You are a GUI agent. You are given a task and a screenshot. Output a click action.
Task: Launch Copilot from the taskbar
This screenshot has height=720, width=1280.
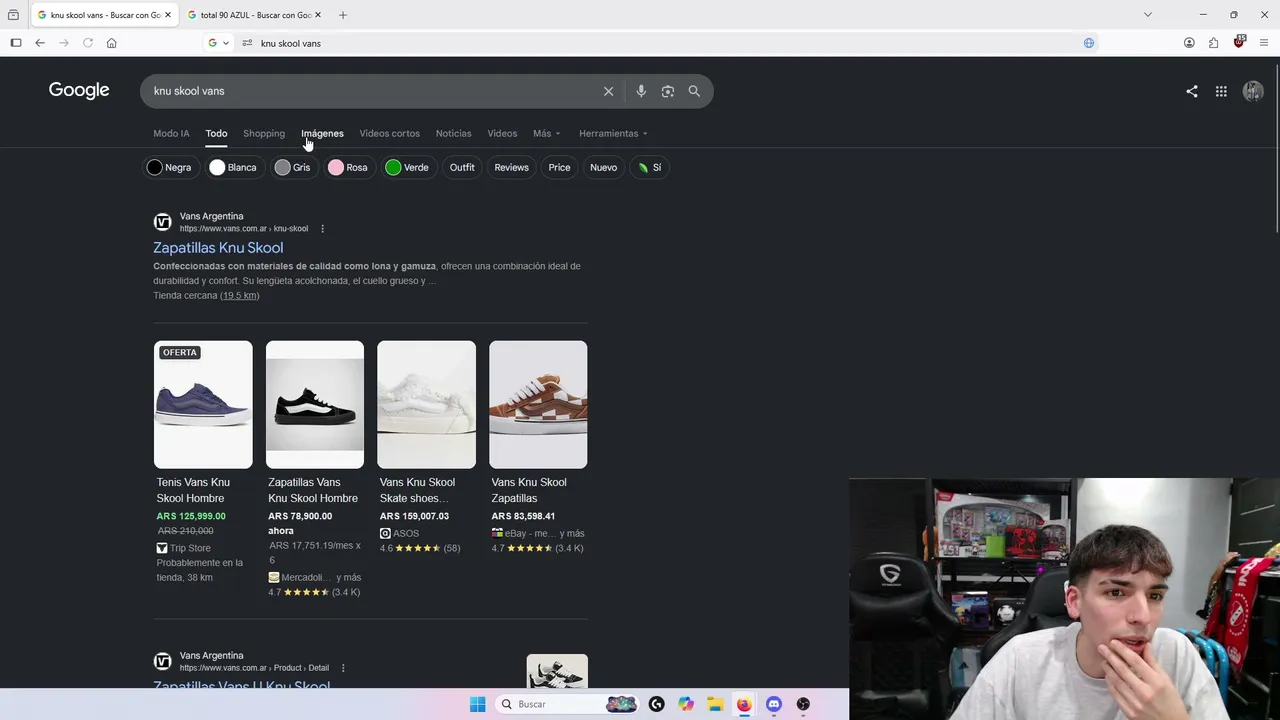coord(685,704)
